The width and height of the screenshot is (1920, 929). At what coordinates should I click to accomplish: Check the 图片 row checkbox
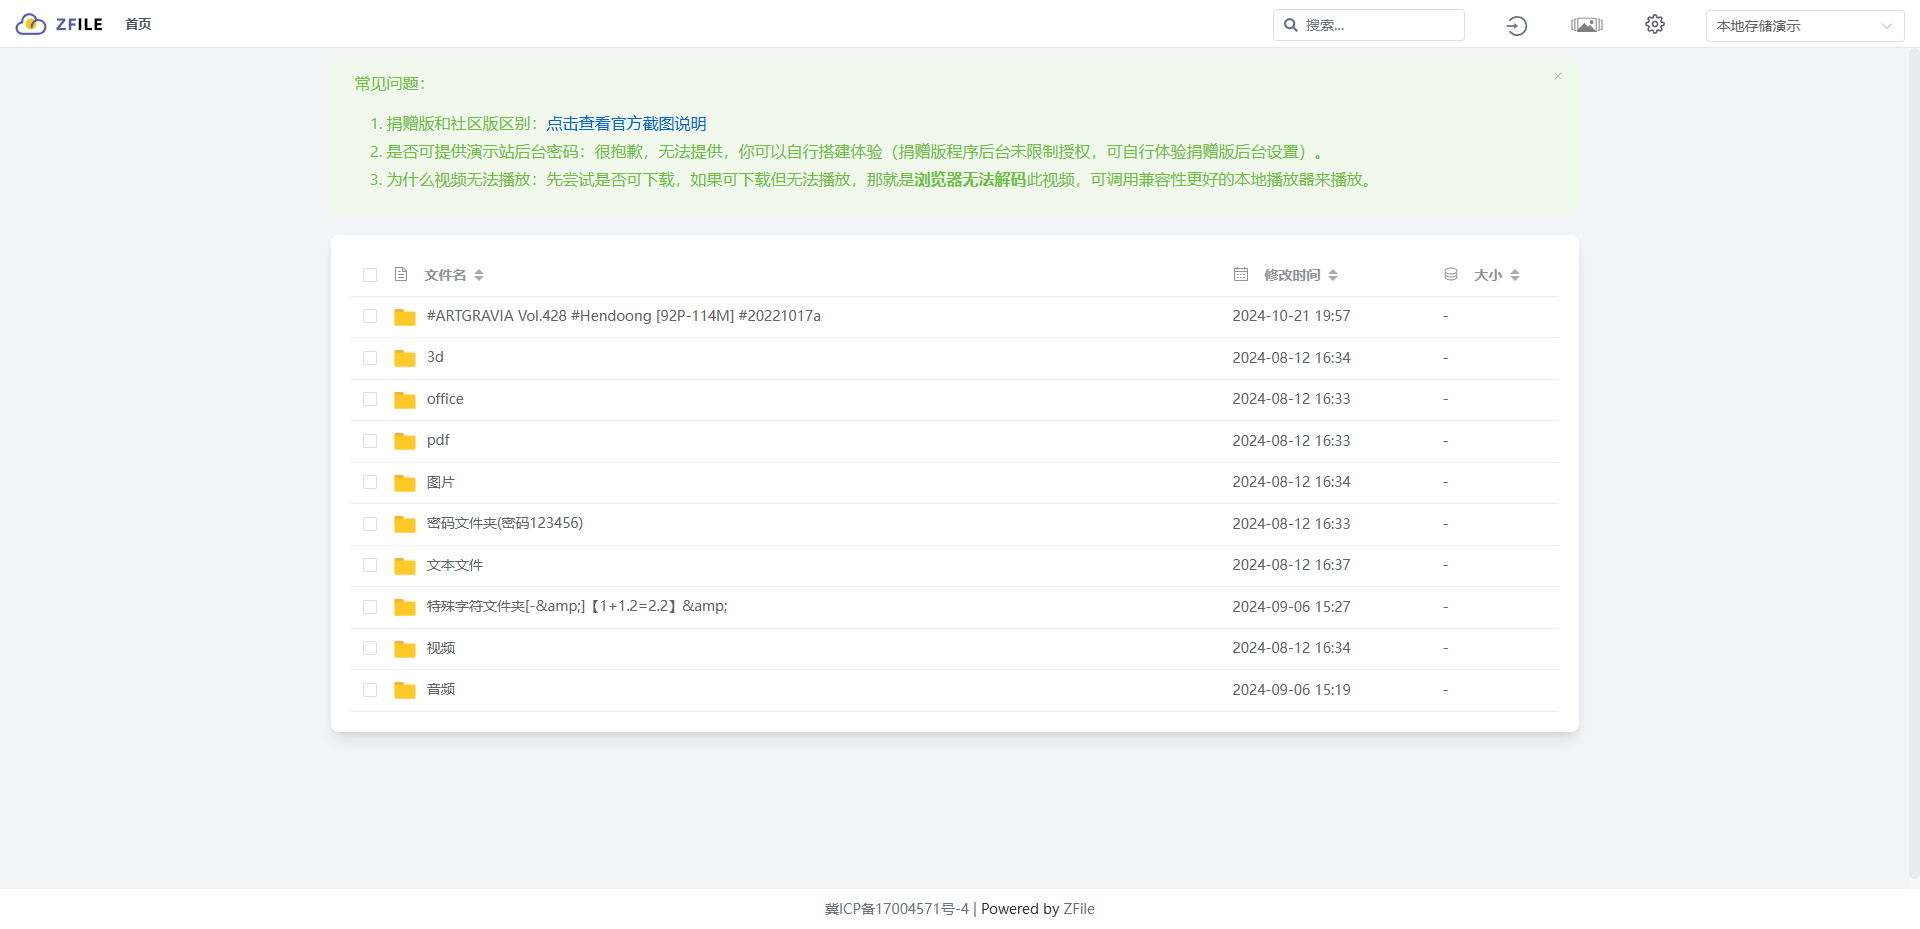tap(370, 482)
